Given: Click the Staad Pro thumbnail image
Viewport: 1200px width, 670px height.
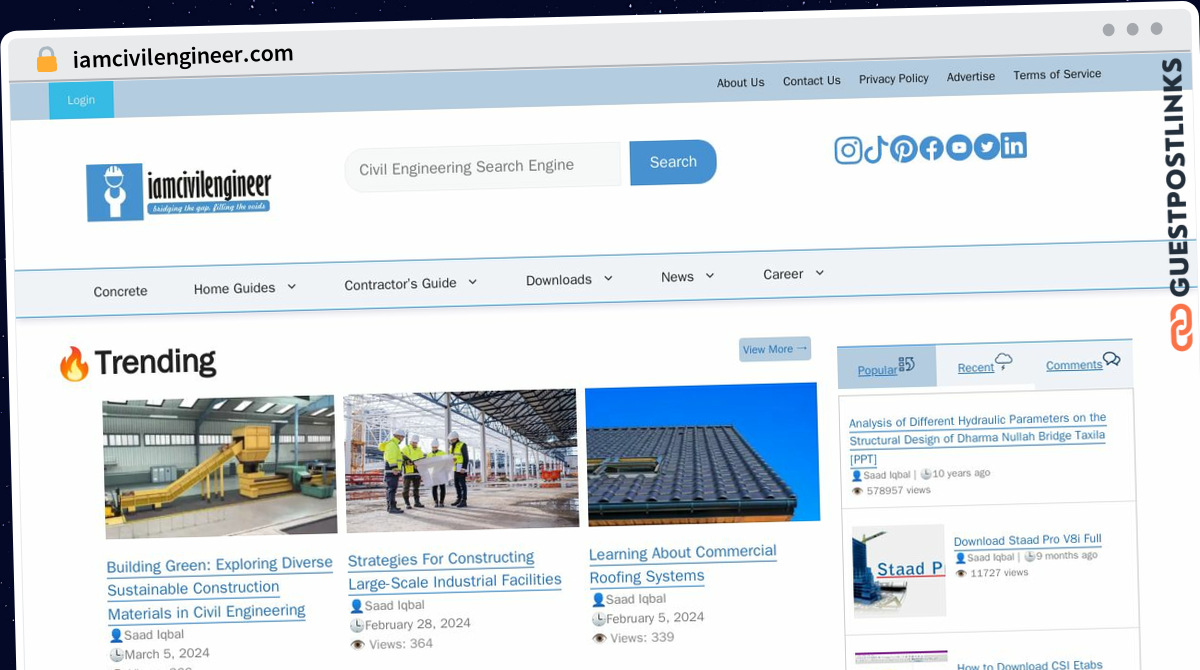Looking at the screenshot, I should click(899, 570).
